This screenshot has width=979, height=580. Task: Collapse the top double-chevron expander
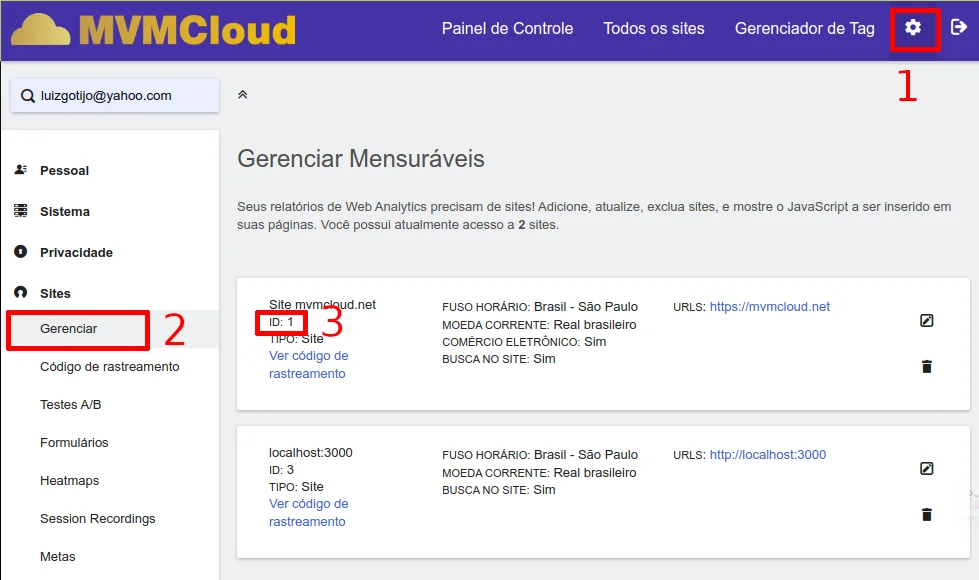[x=242, y=95]
